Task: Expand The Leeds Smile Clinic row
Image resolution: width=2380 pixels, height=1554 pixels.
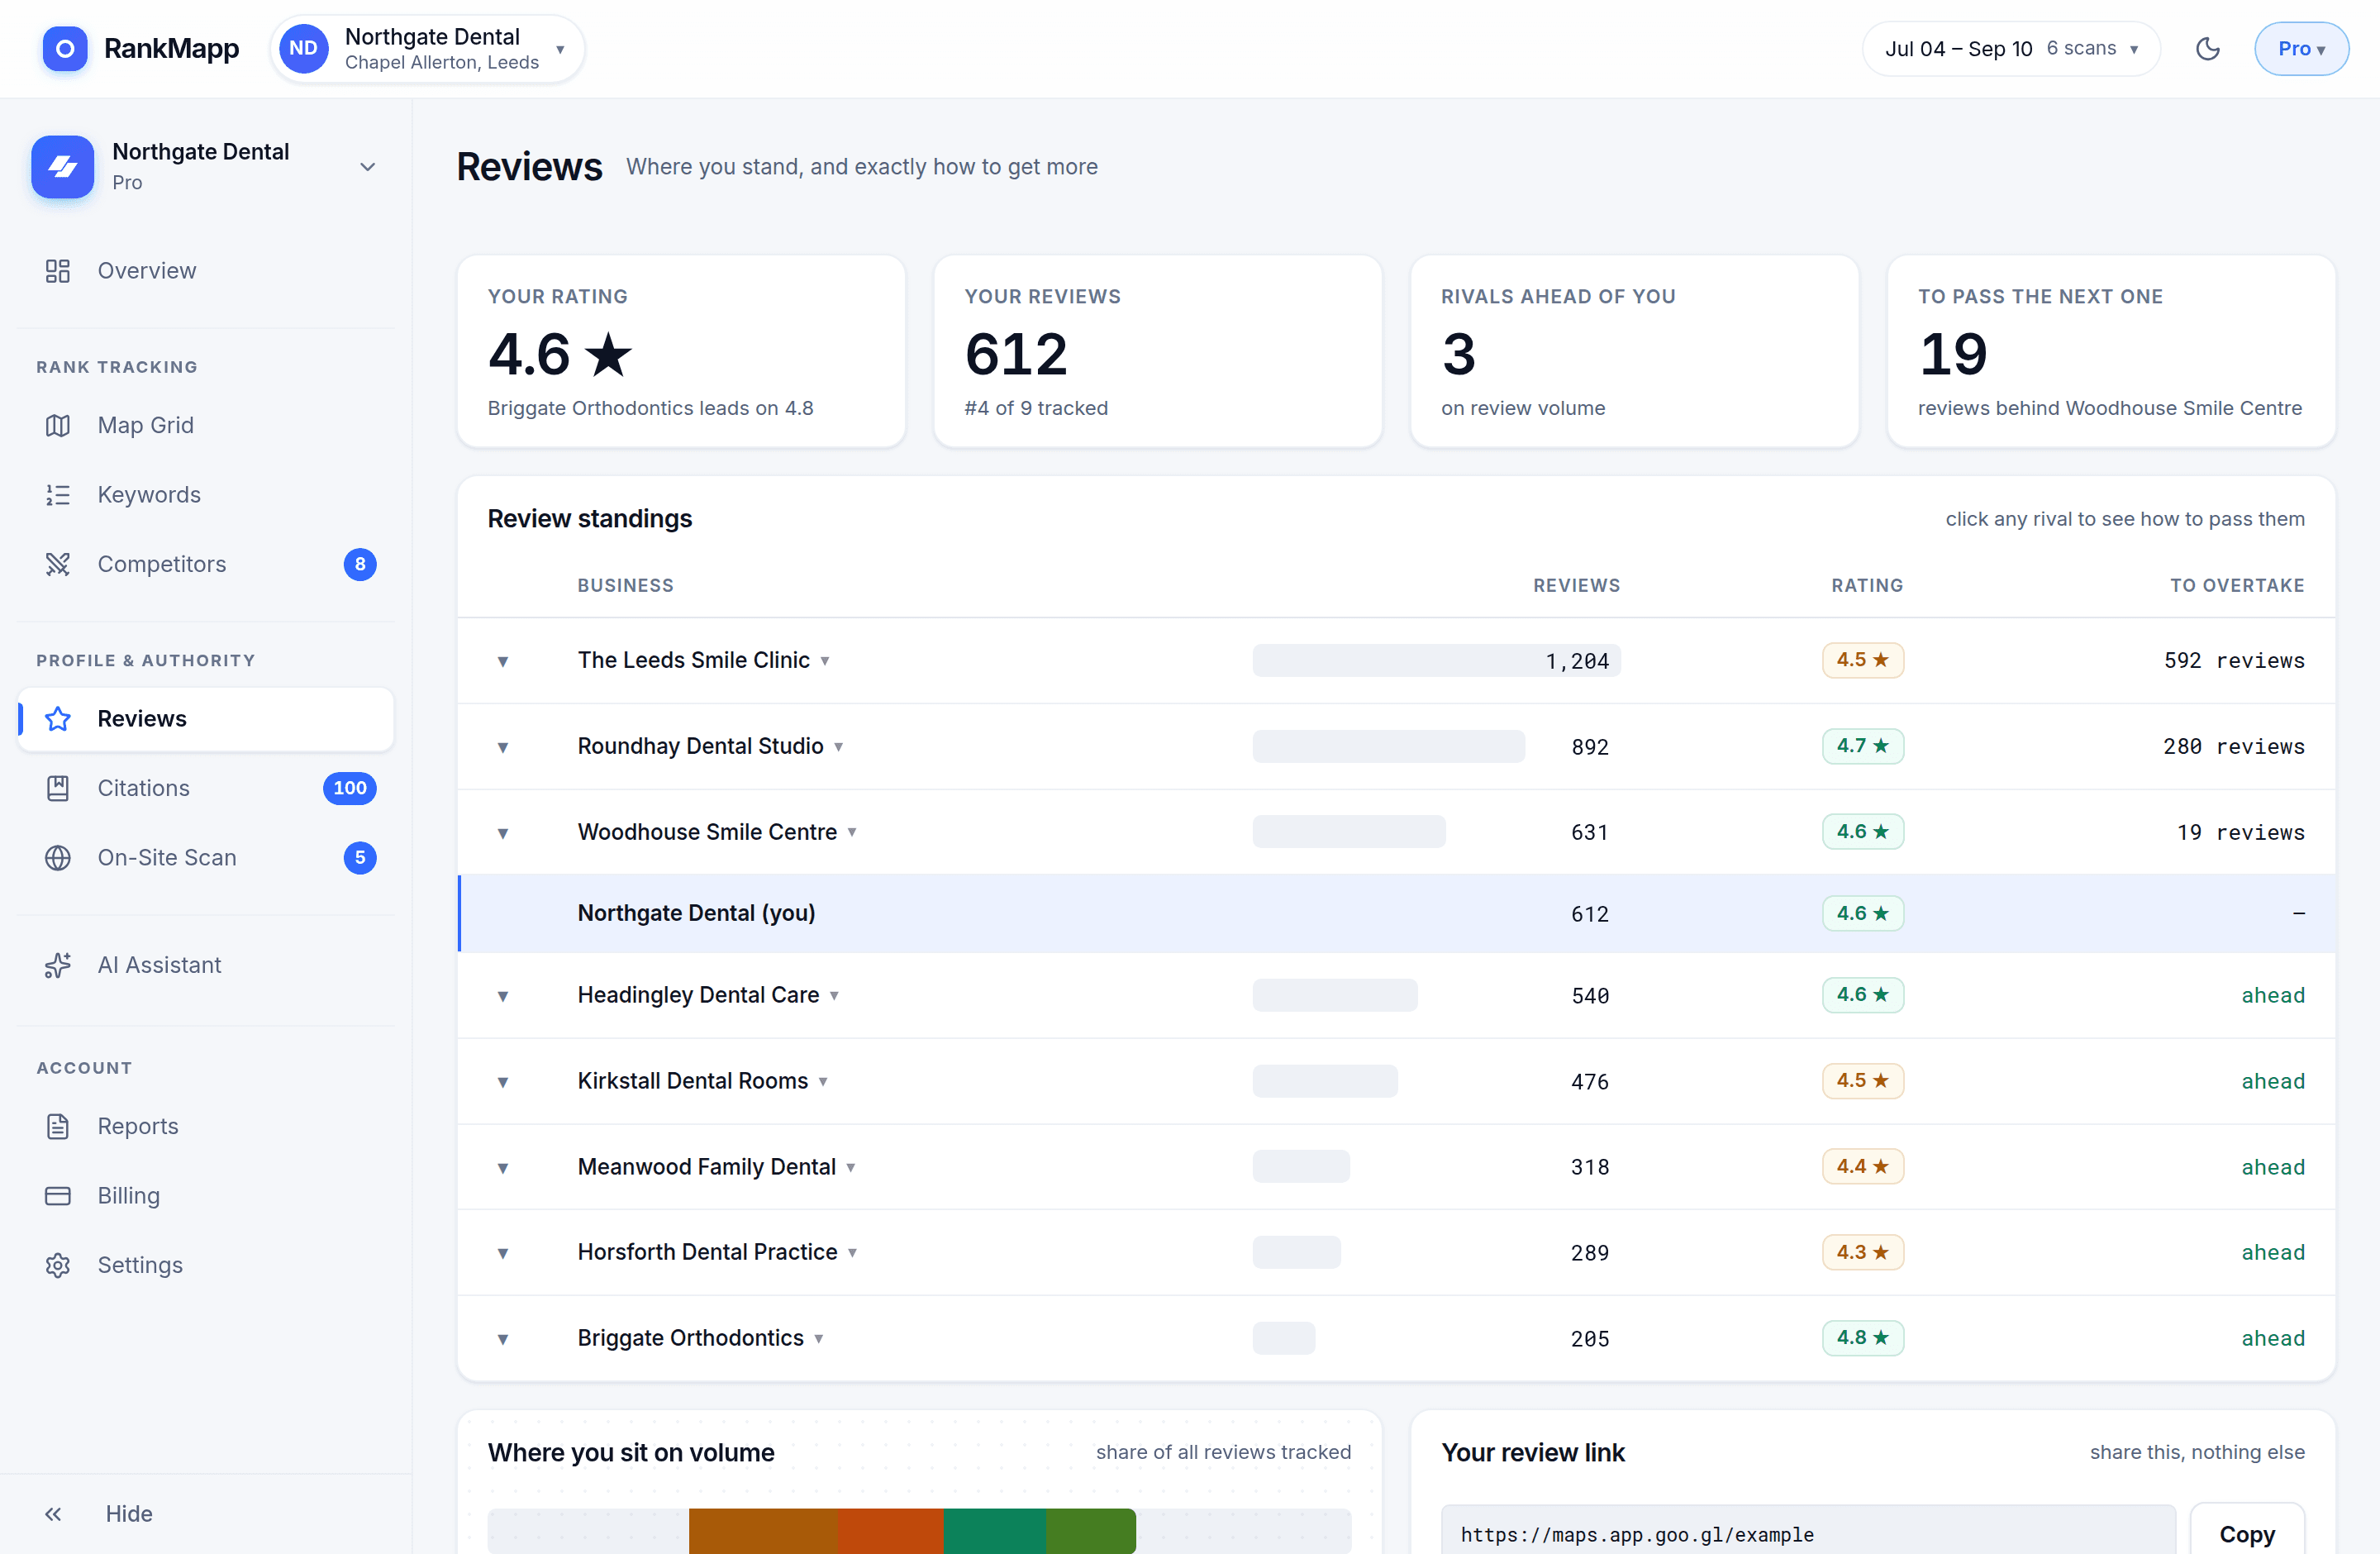Action: [x=503, y=661]
